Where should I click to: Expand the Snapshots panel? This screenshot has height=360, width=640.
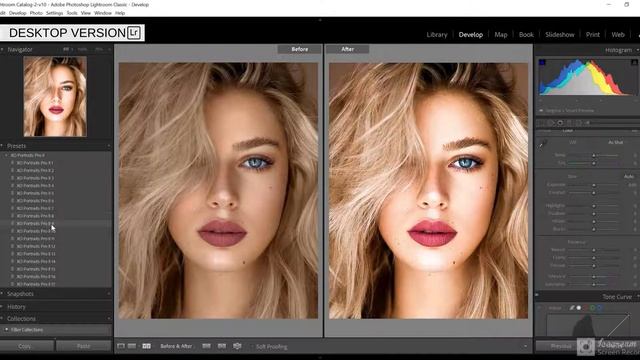coord(2,294)
